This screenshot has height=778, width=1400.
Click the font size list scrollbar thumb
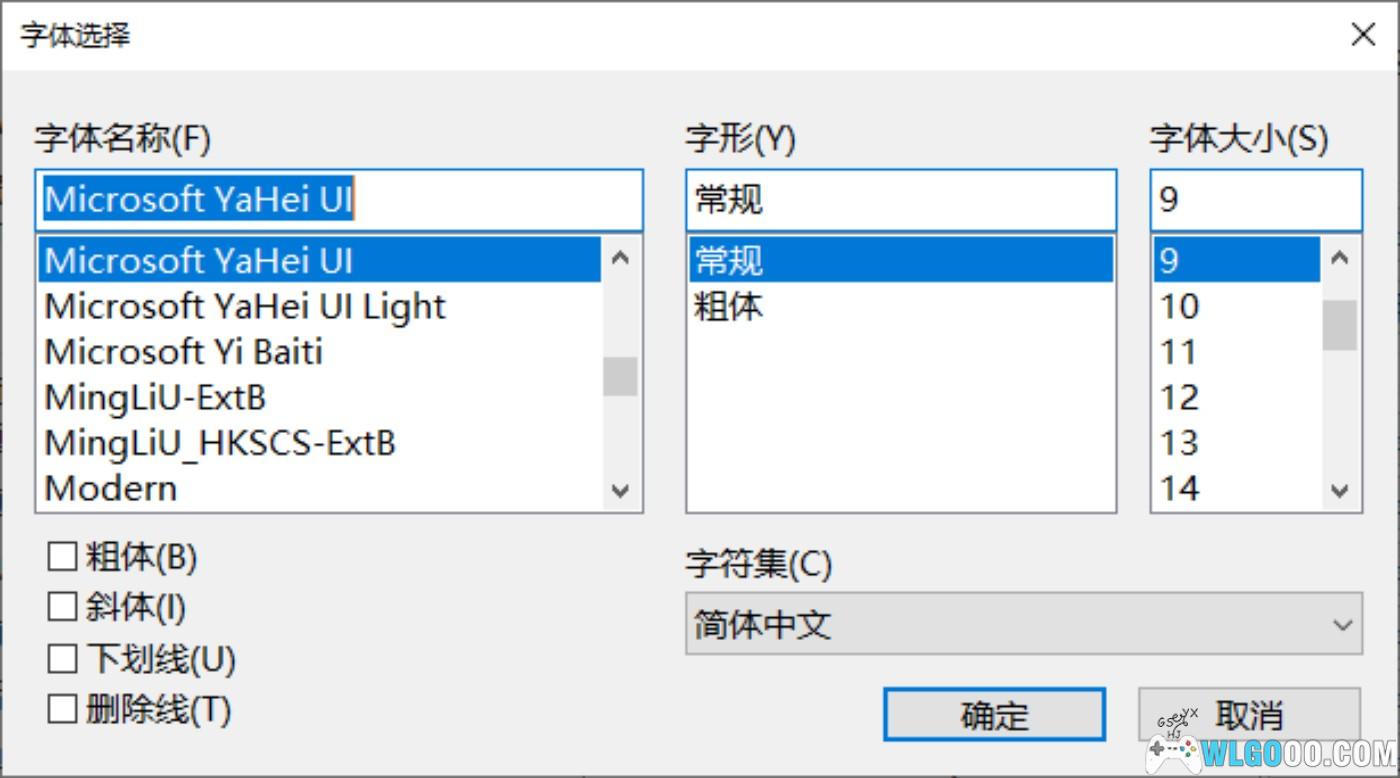tap(1340, 325)
